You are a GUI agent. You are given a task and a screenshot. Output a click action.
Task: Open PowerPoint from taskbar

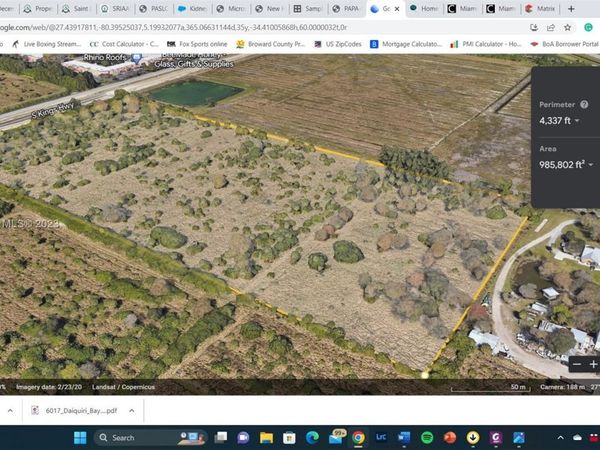click(450, 438)
